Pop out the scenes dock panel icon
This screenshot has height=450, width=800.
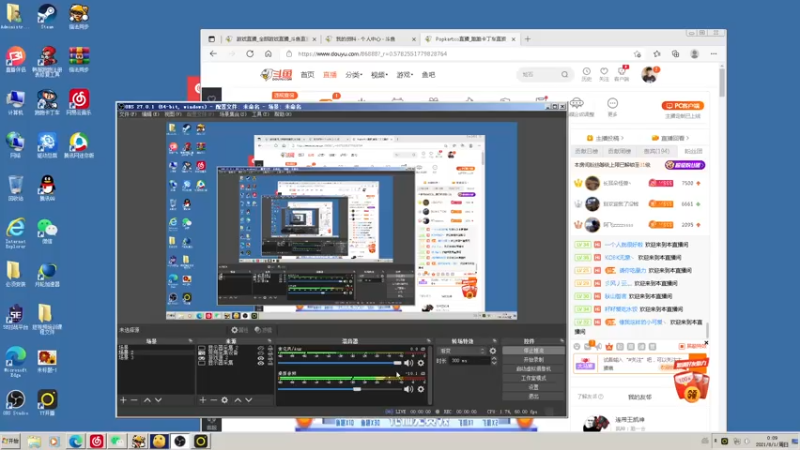tap(190, 341)
